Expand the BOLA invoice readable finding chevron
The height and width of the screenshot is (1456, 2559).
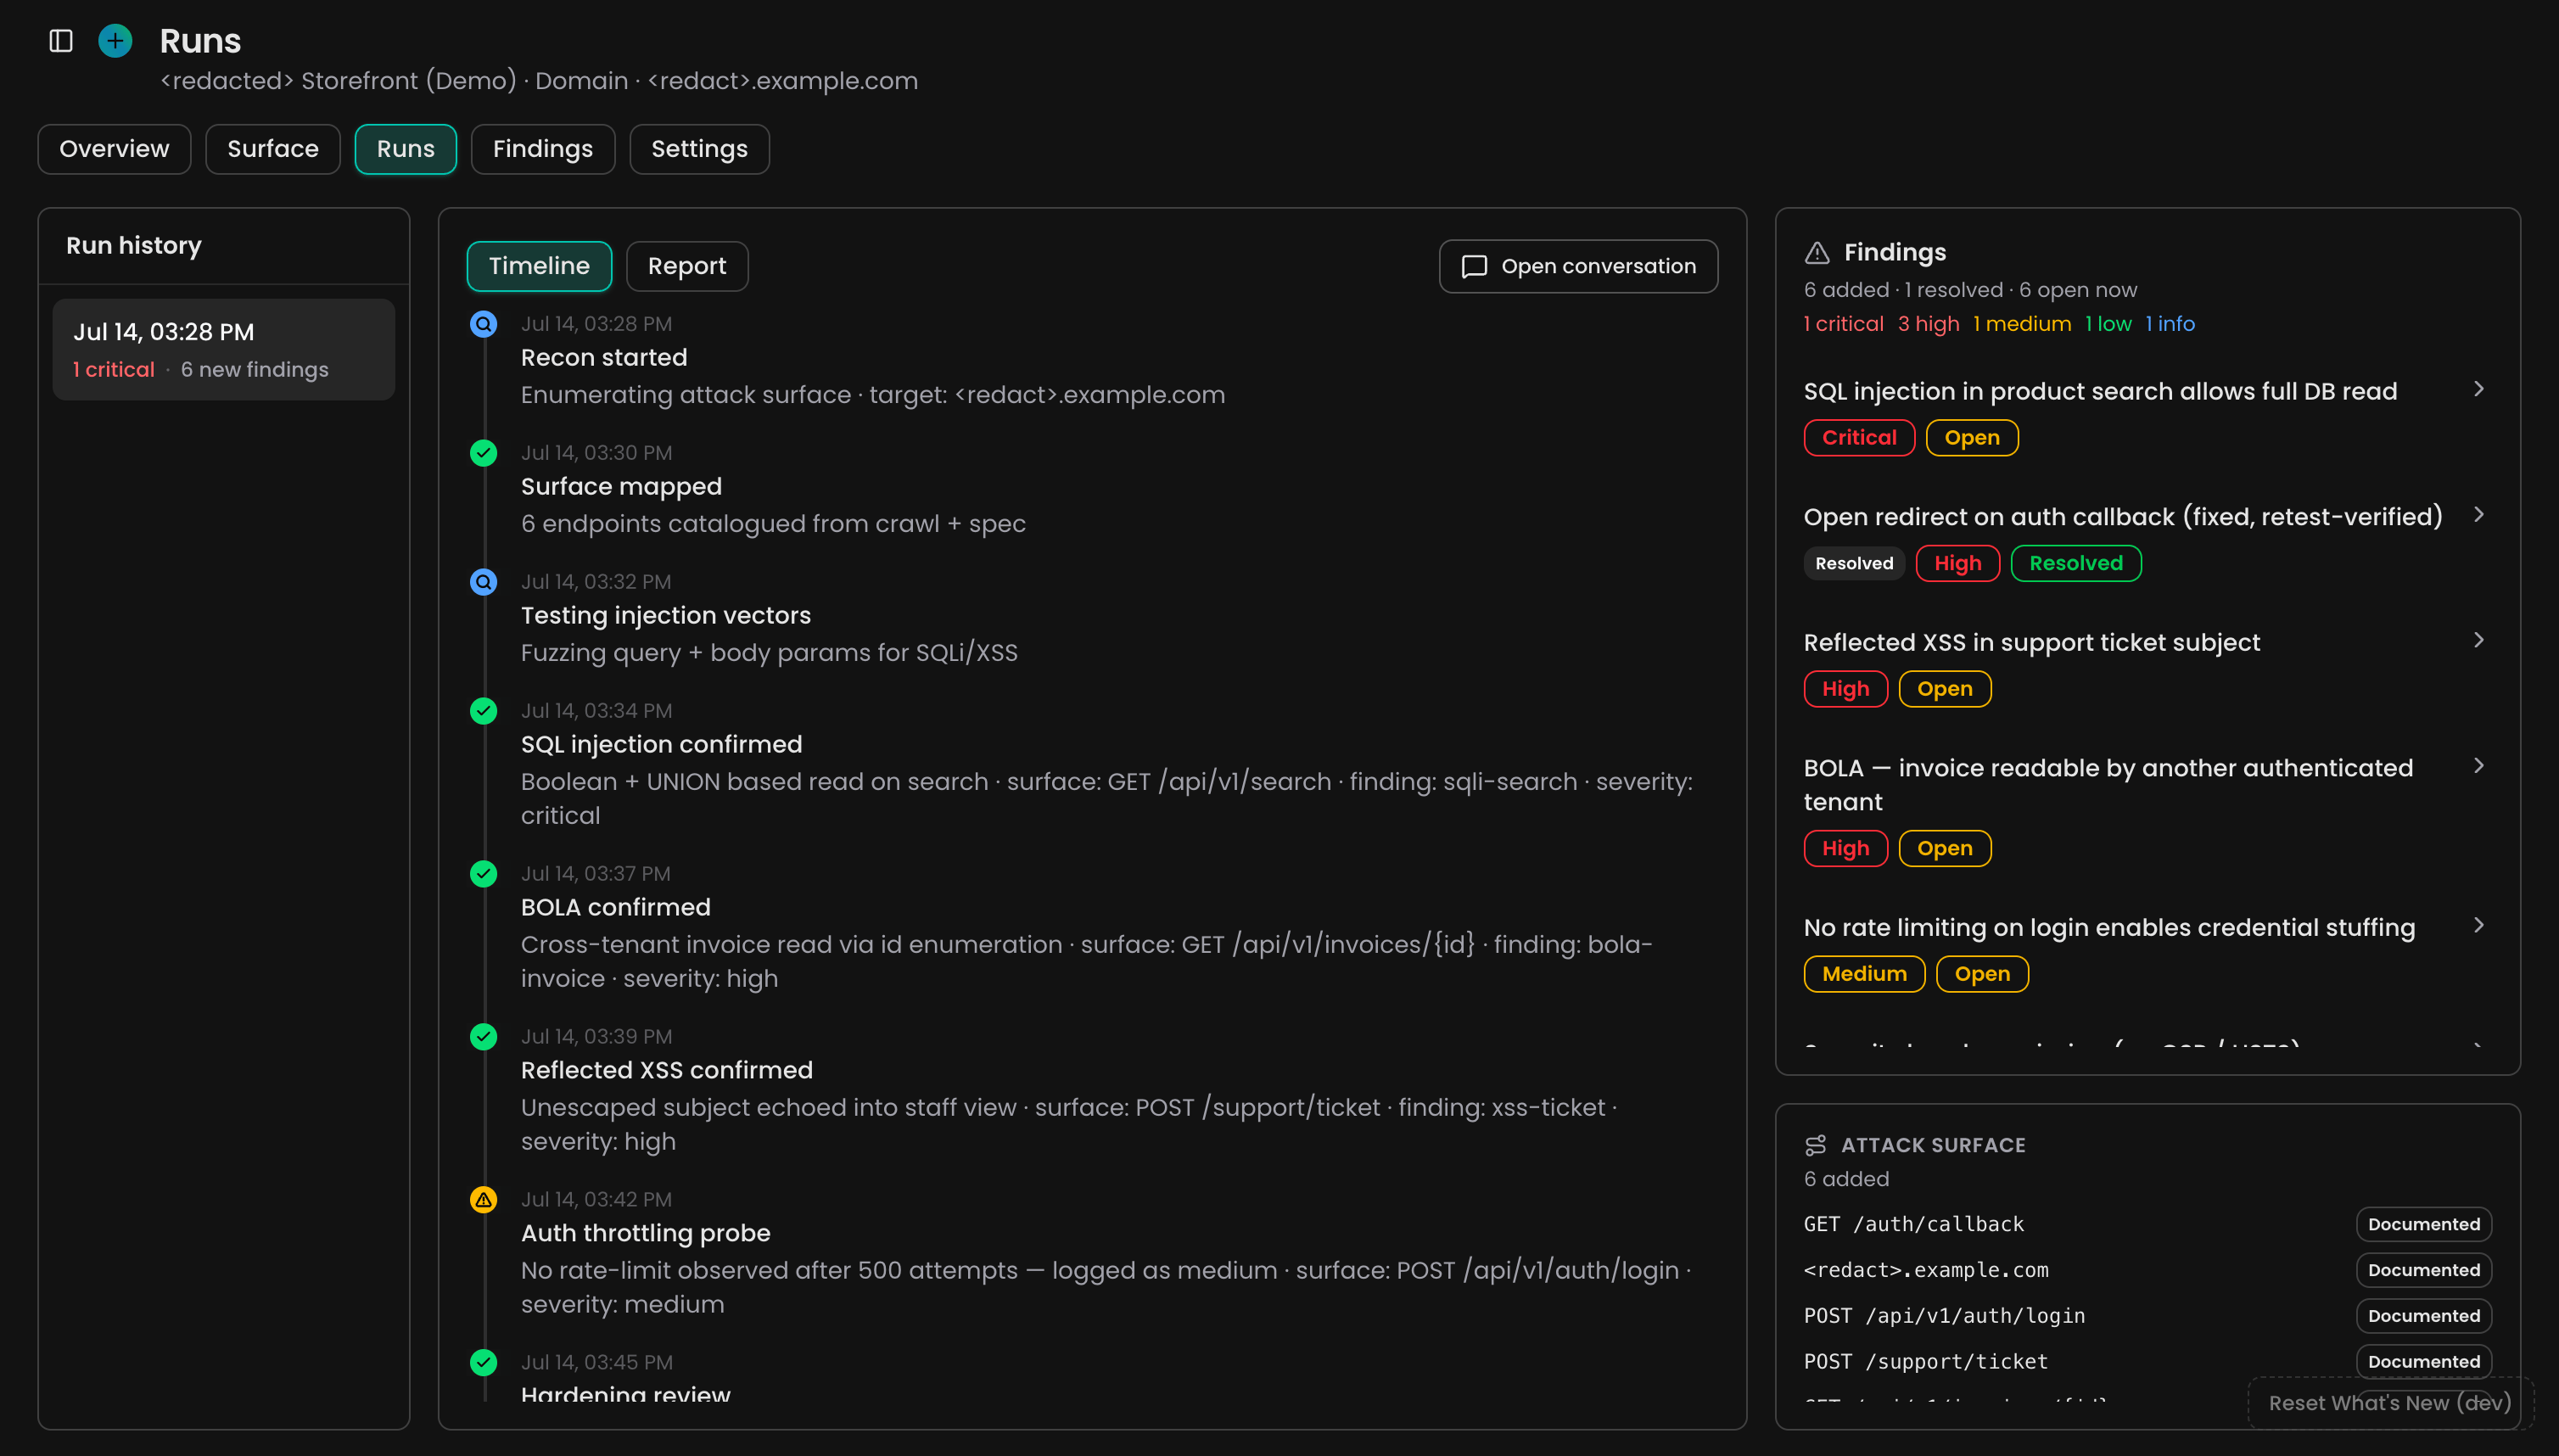point(2479,767)
